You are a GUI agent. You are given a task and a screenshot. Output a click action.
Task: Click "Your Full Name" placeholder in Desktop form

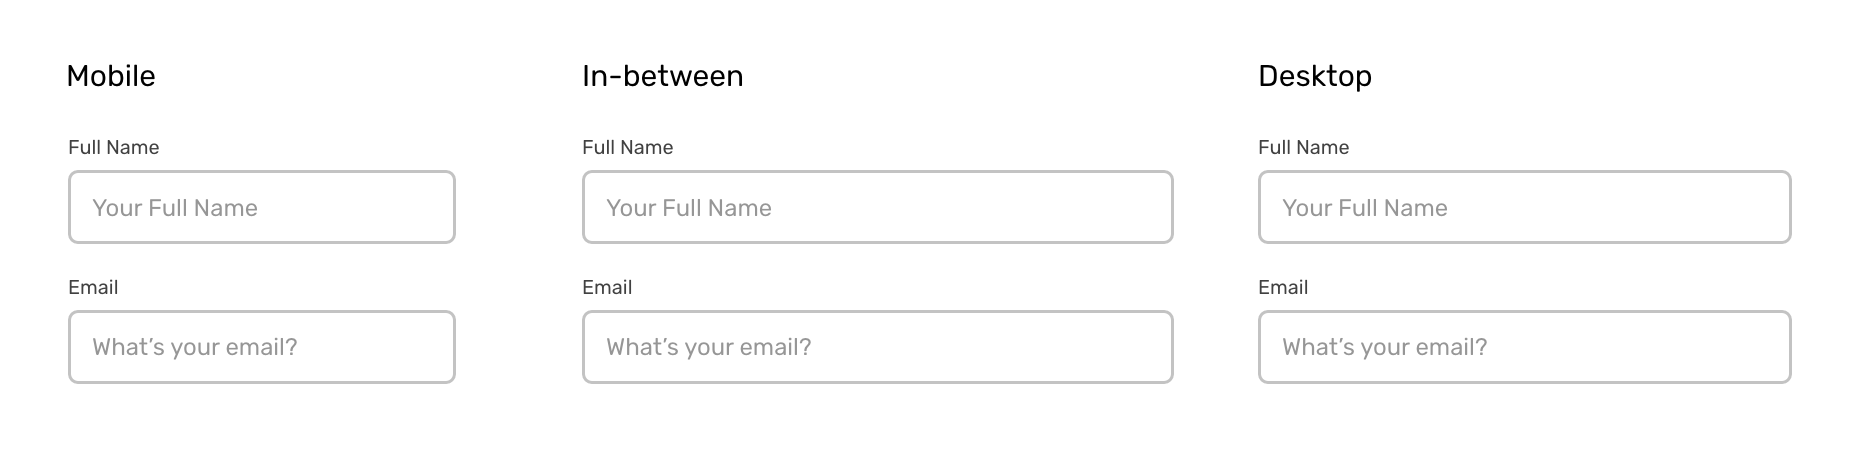(x=1364, y=208)
